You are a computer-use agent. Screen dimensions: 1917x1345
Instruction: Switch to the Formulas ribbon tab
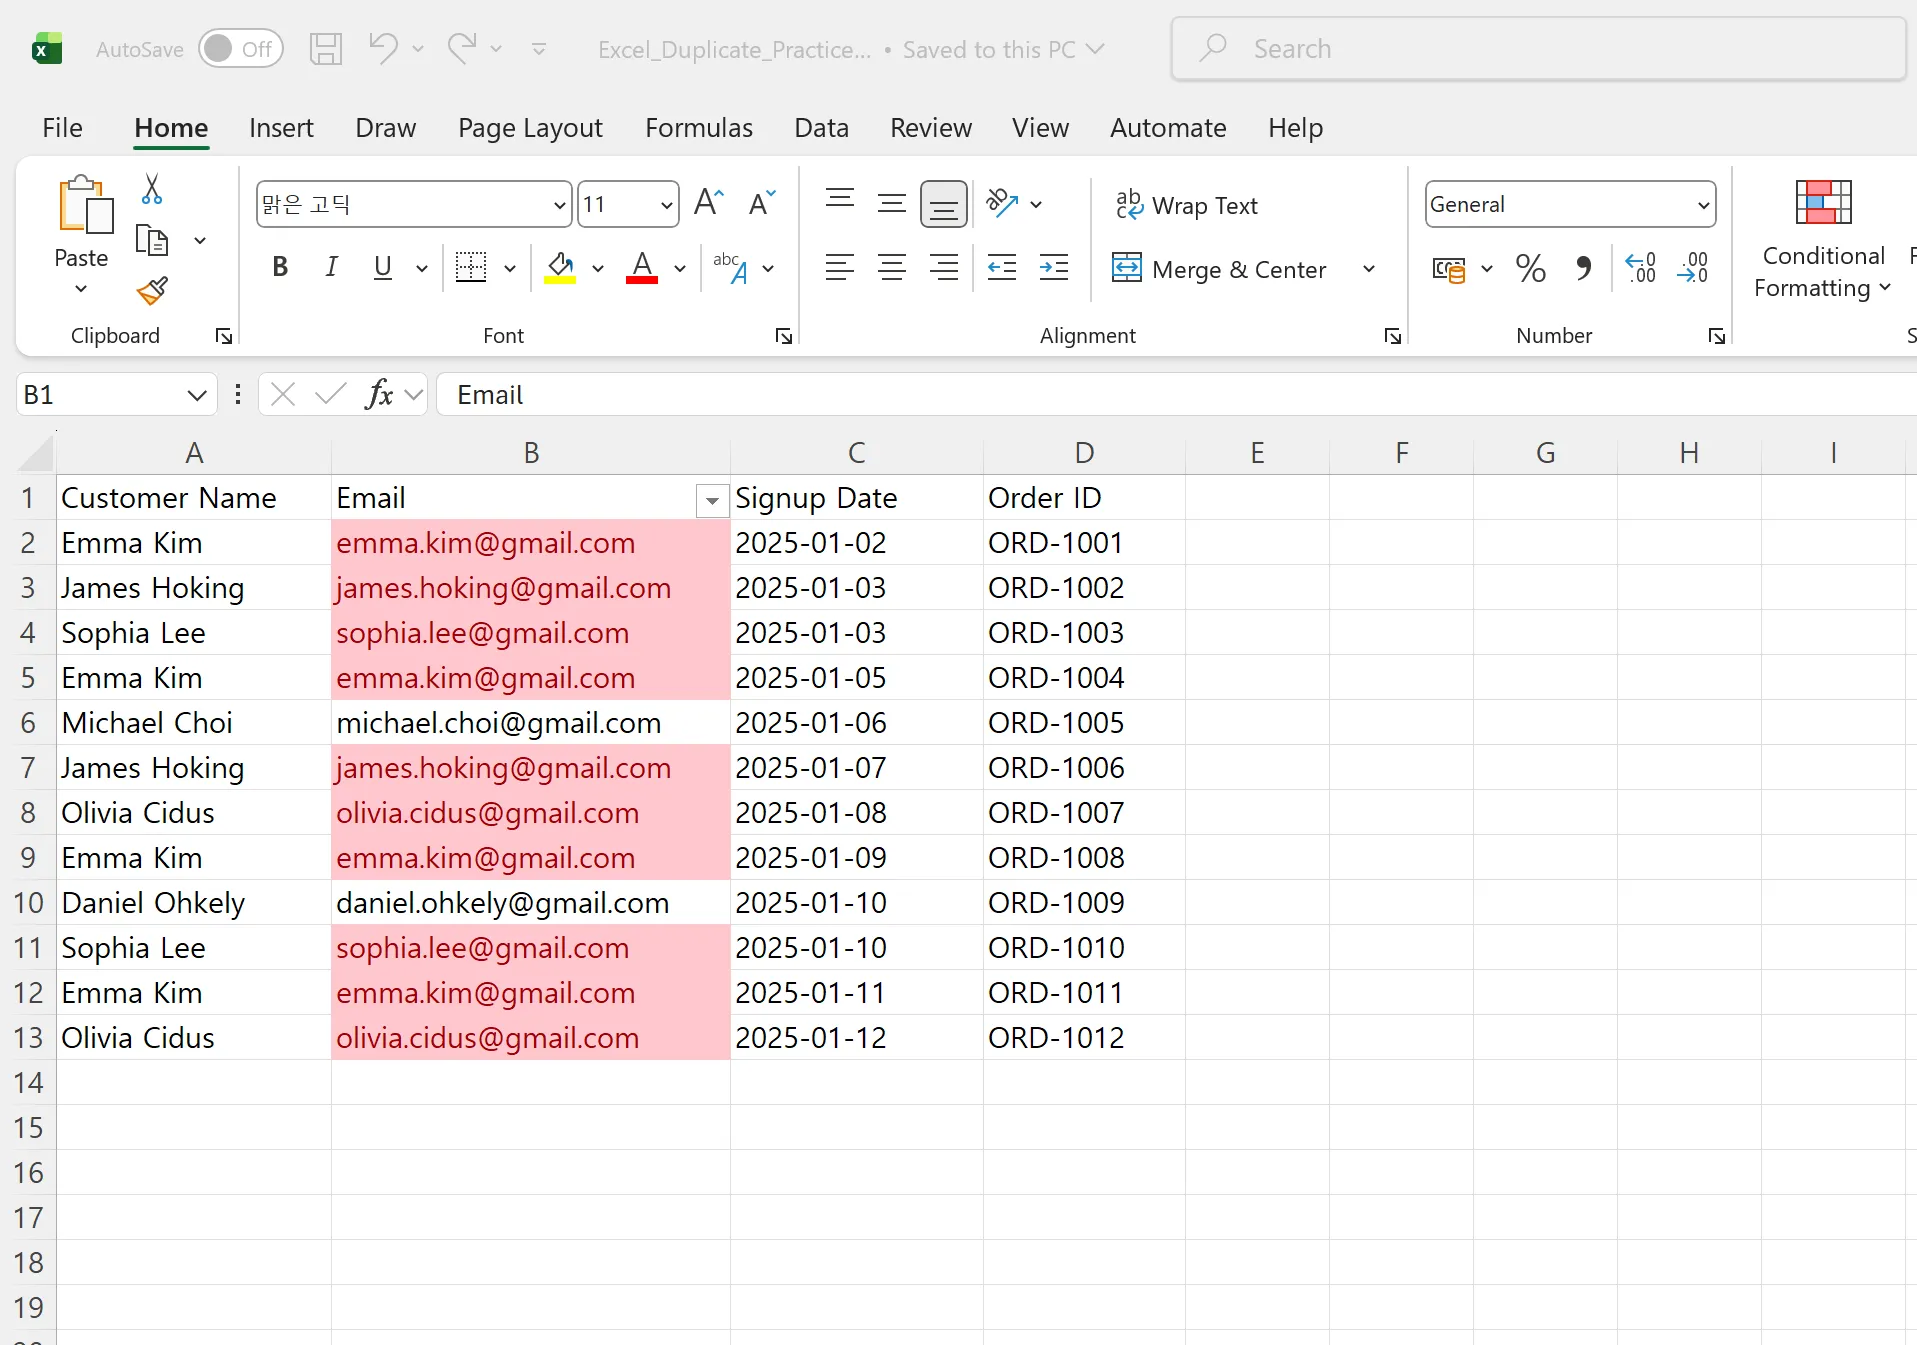pyautogui.click(x=698, y=127)
